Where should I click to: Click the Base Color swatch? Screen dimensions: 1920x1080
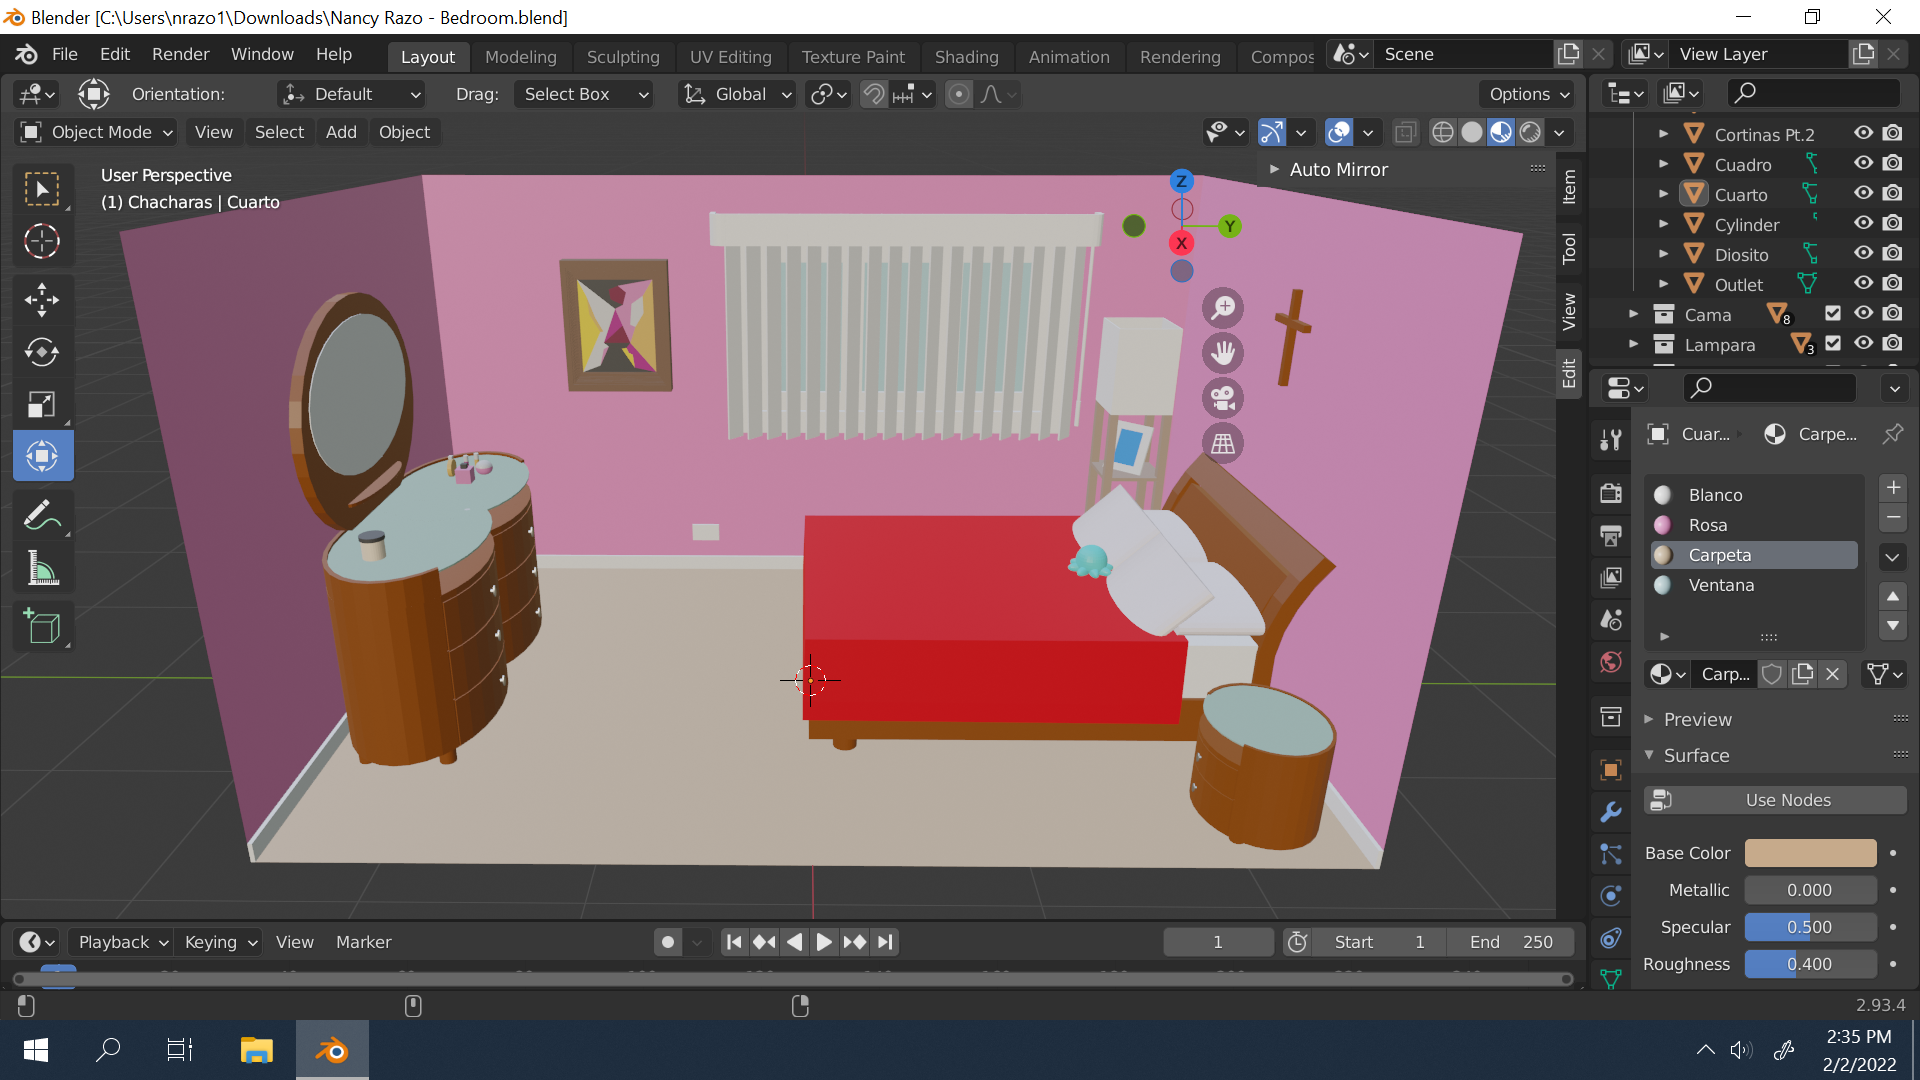[x=1810, y=853]
